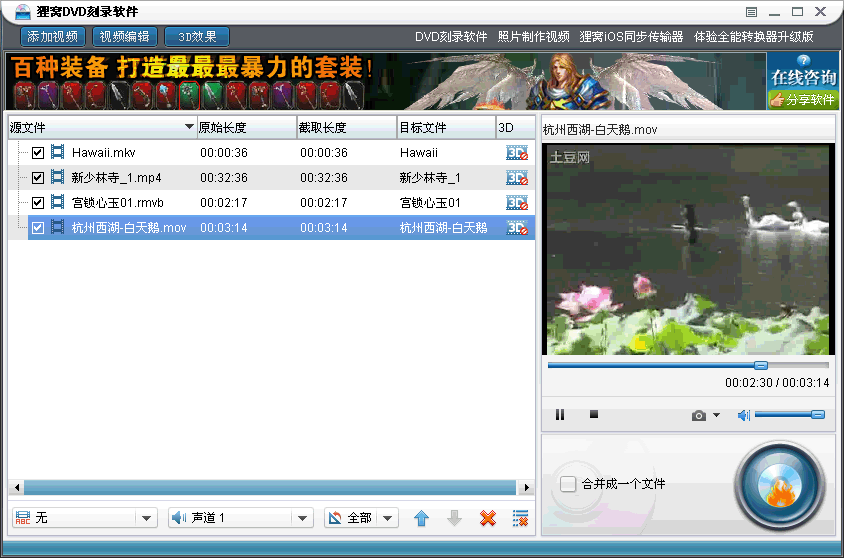Open the DVD刻录软件 link
The width and height of the screenshot is (844, 558).
coord(451,37)
